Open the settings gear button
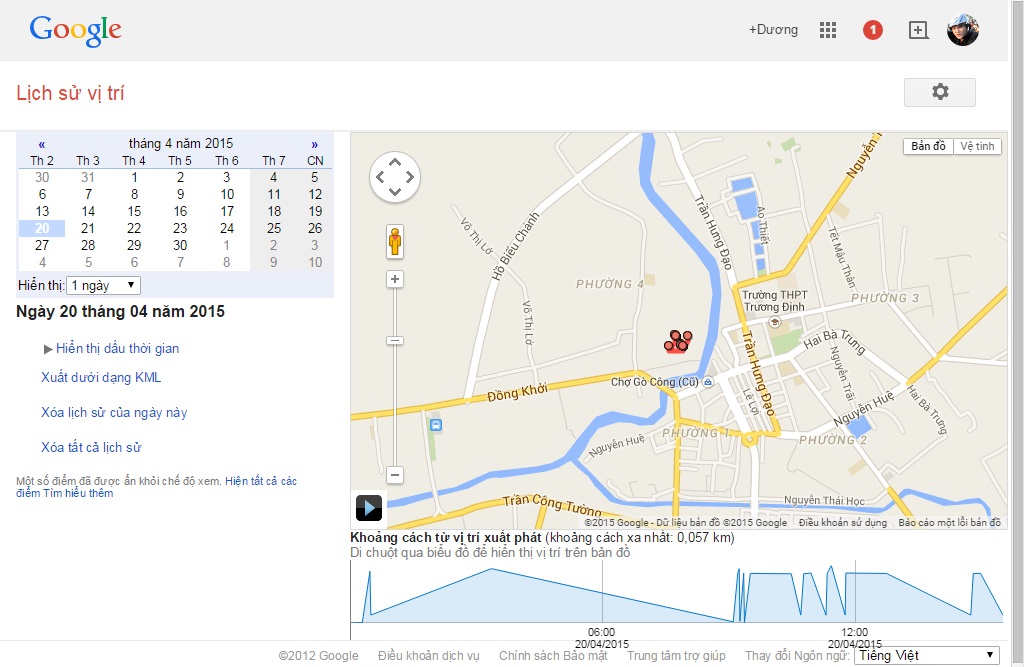 point(939,92)
